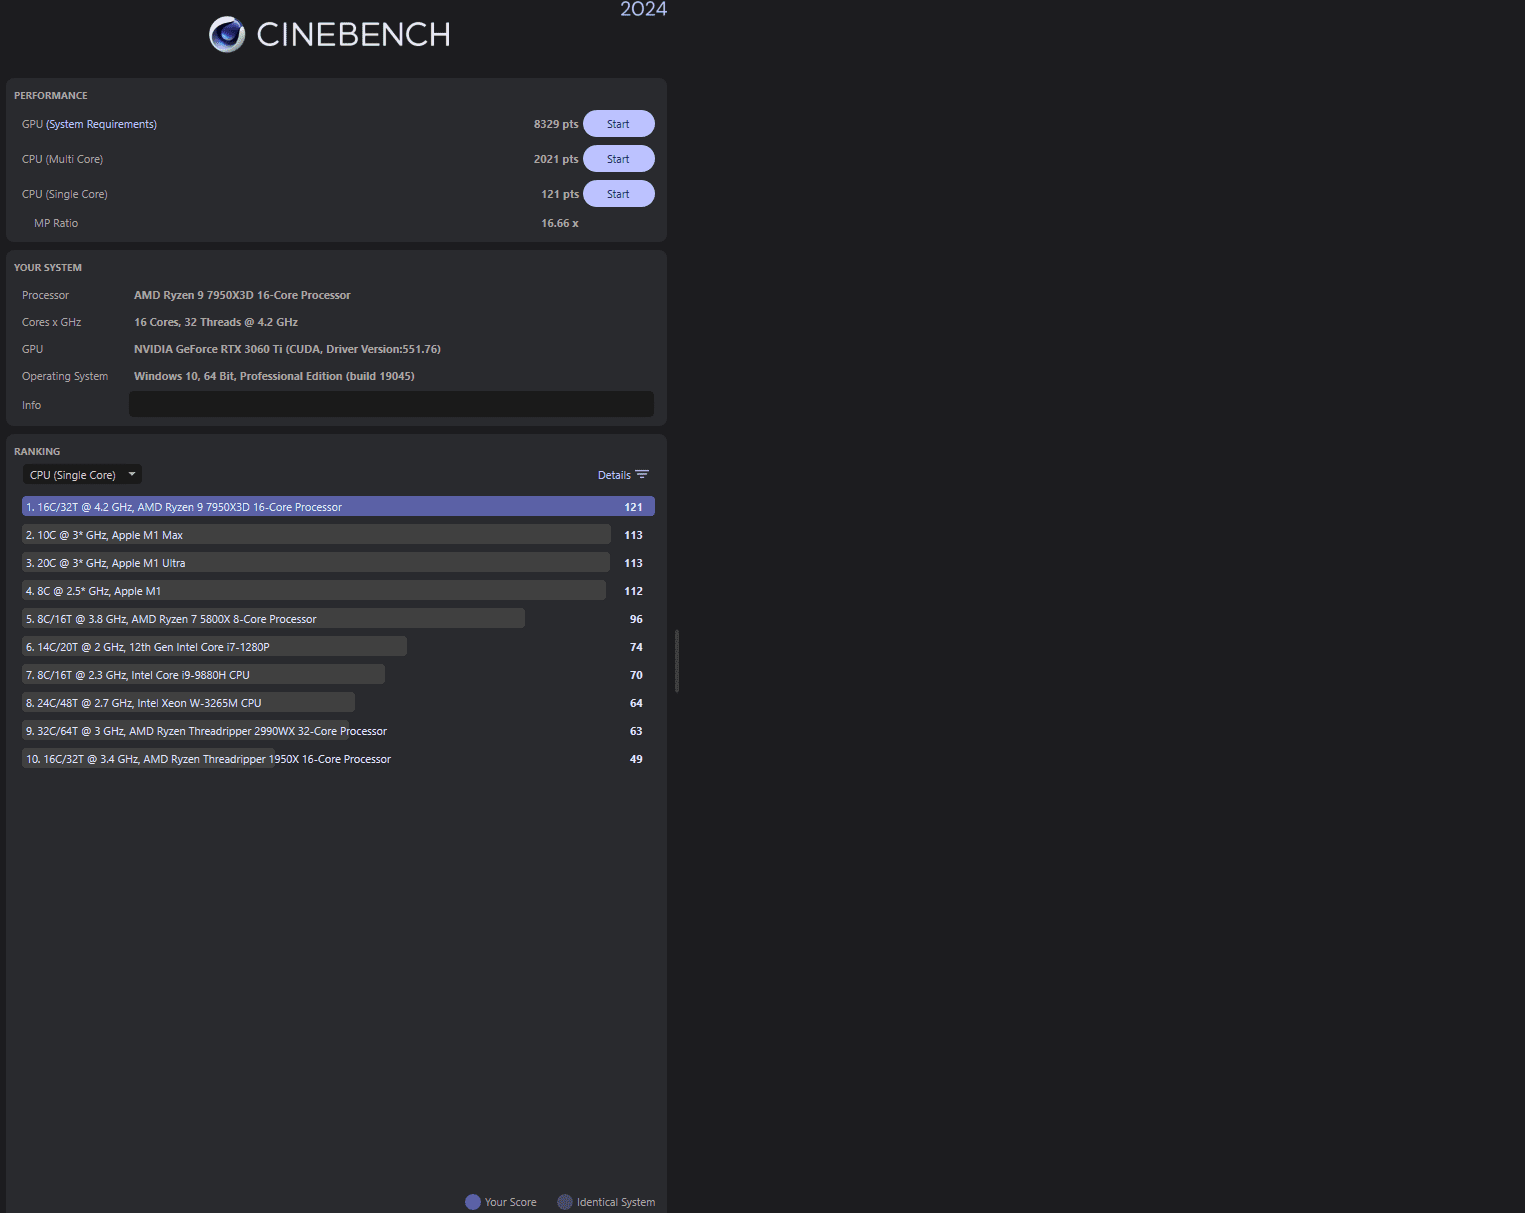Click the 16 Cores, 32 Threads value
1525x1213 pixels.
tap(216, 322)
